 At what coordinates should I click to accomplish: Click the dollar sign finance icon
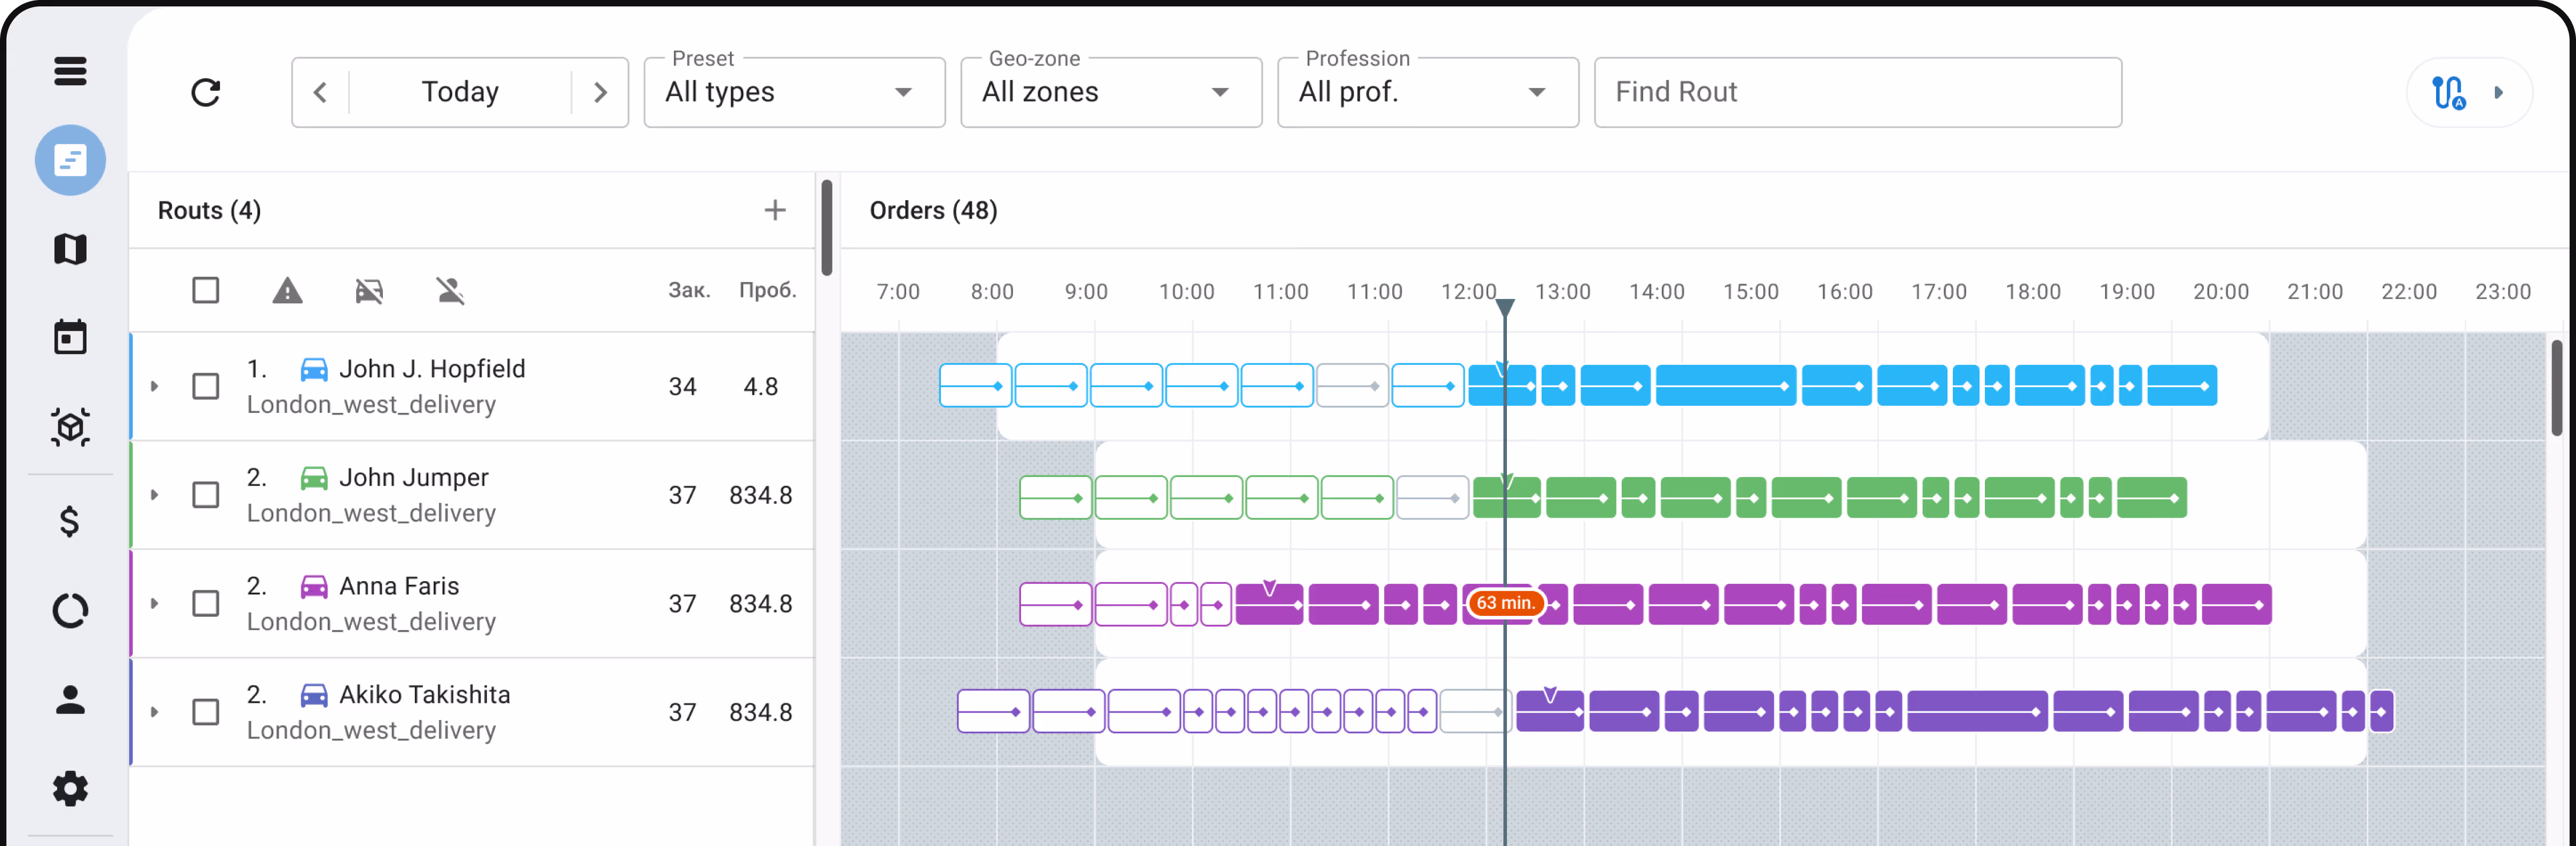click(x=70, y=521)
